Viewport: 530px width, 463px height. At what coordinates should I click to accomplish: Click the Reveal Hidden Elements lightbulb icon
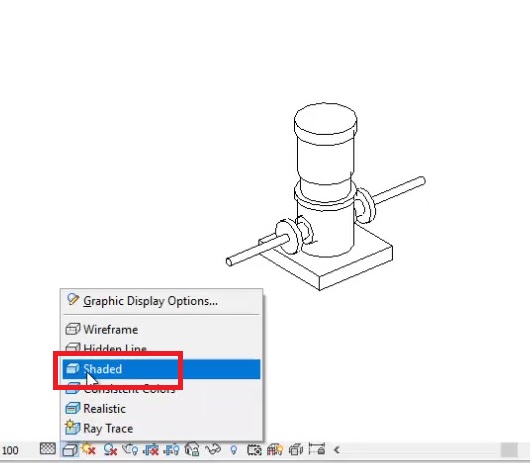(x=234, y=450)
